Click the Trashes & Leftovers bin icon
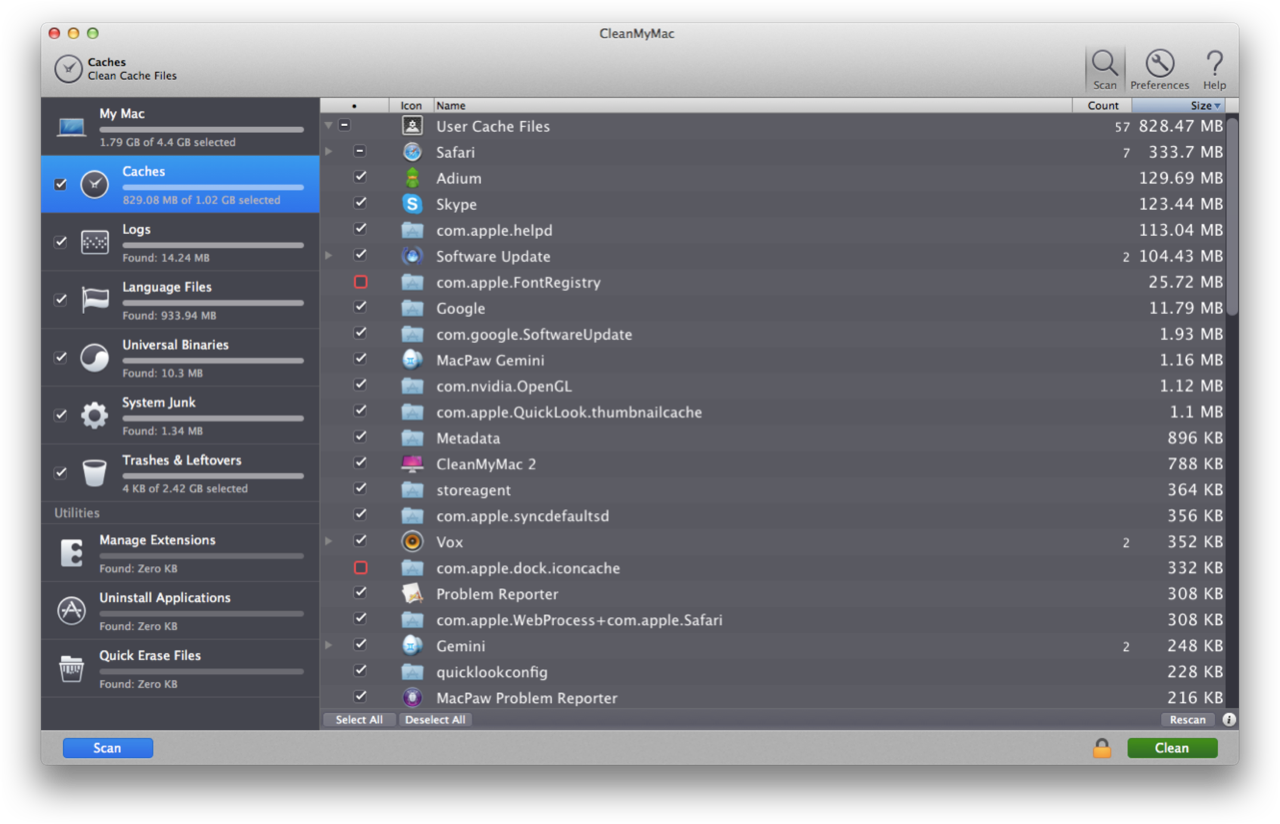The width and height of the screenshot is (1280, 824). click(94, 473)
